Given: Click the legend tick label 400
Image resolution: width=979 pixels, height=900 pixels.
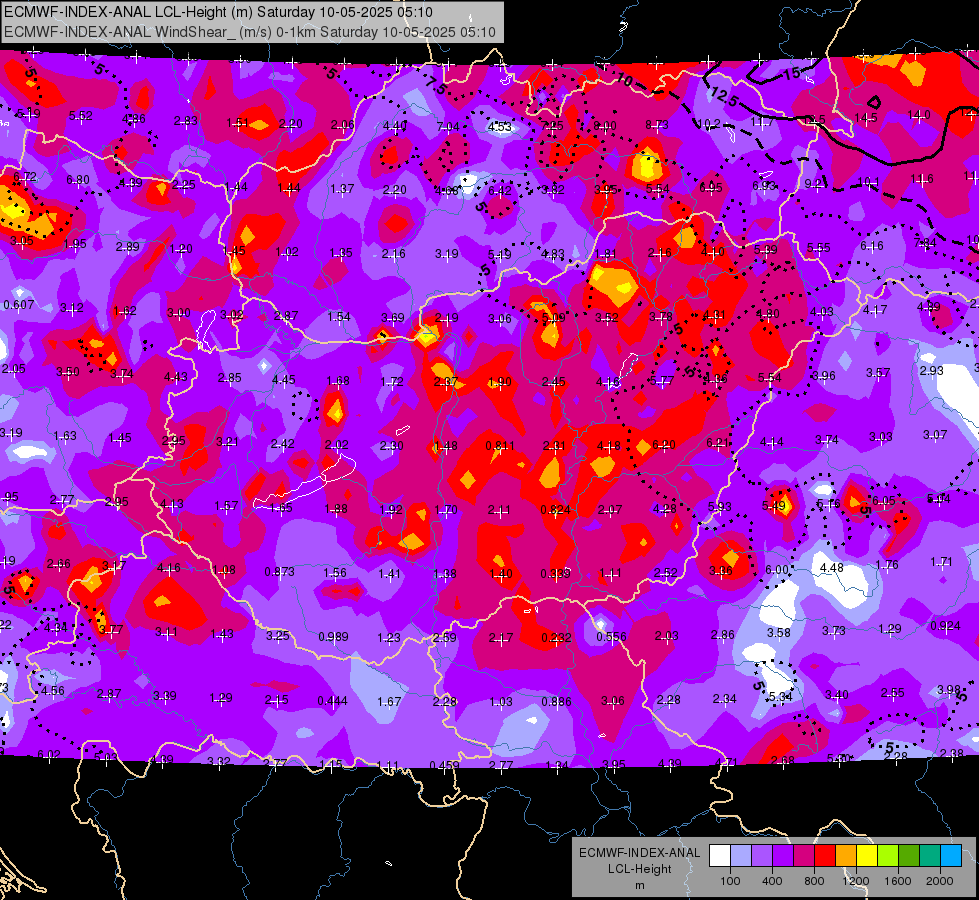Looking at the screenshot, I should pyautogui.click(x=772, y=881).
